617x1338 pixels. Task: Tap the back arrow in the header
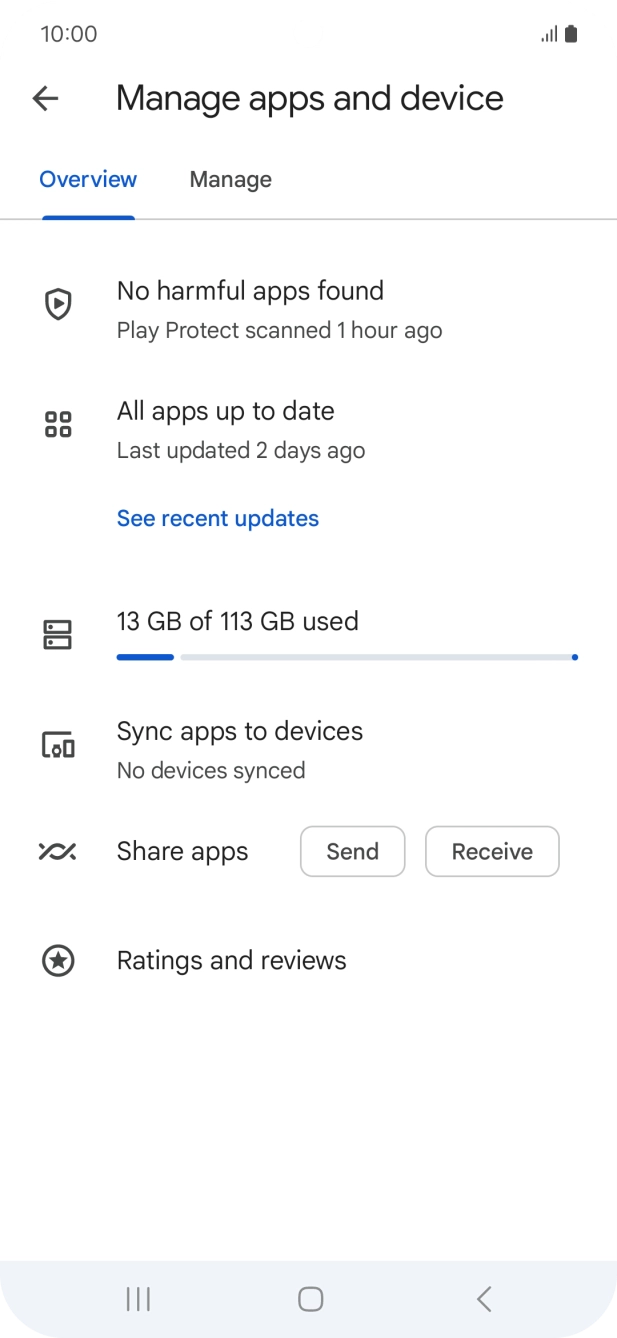[46, 98]
